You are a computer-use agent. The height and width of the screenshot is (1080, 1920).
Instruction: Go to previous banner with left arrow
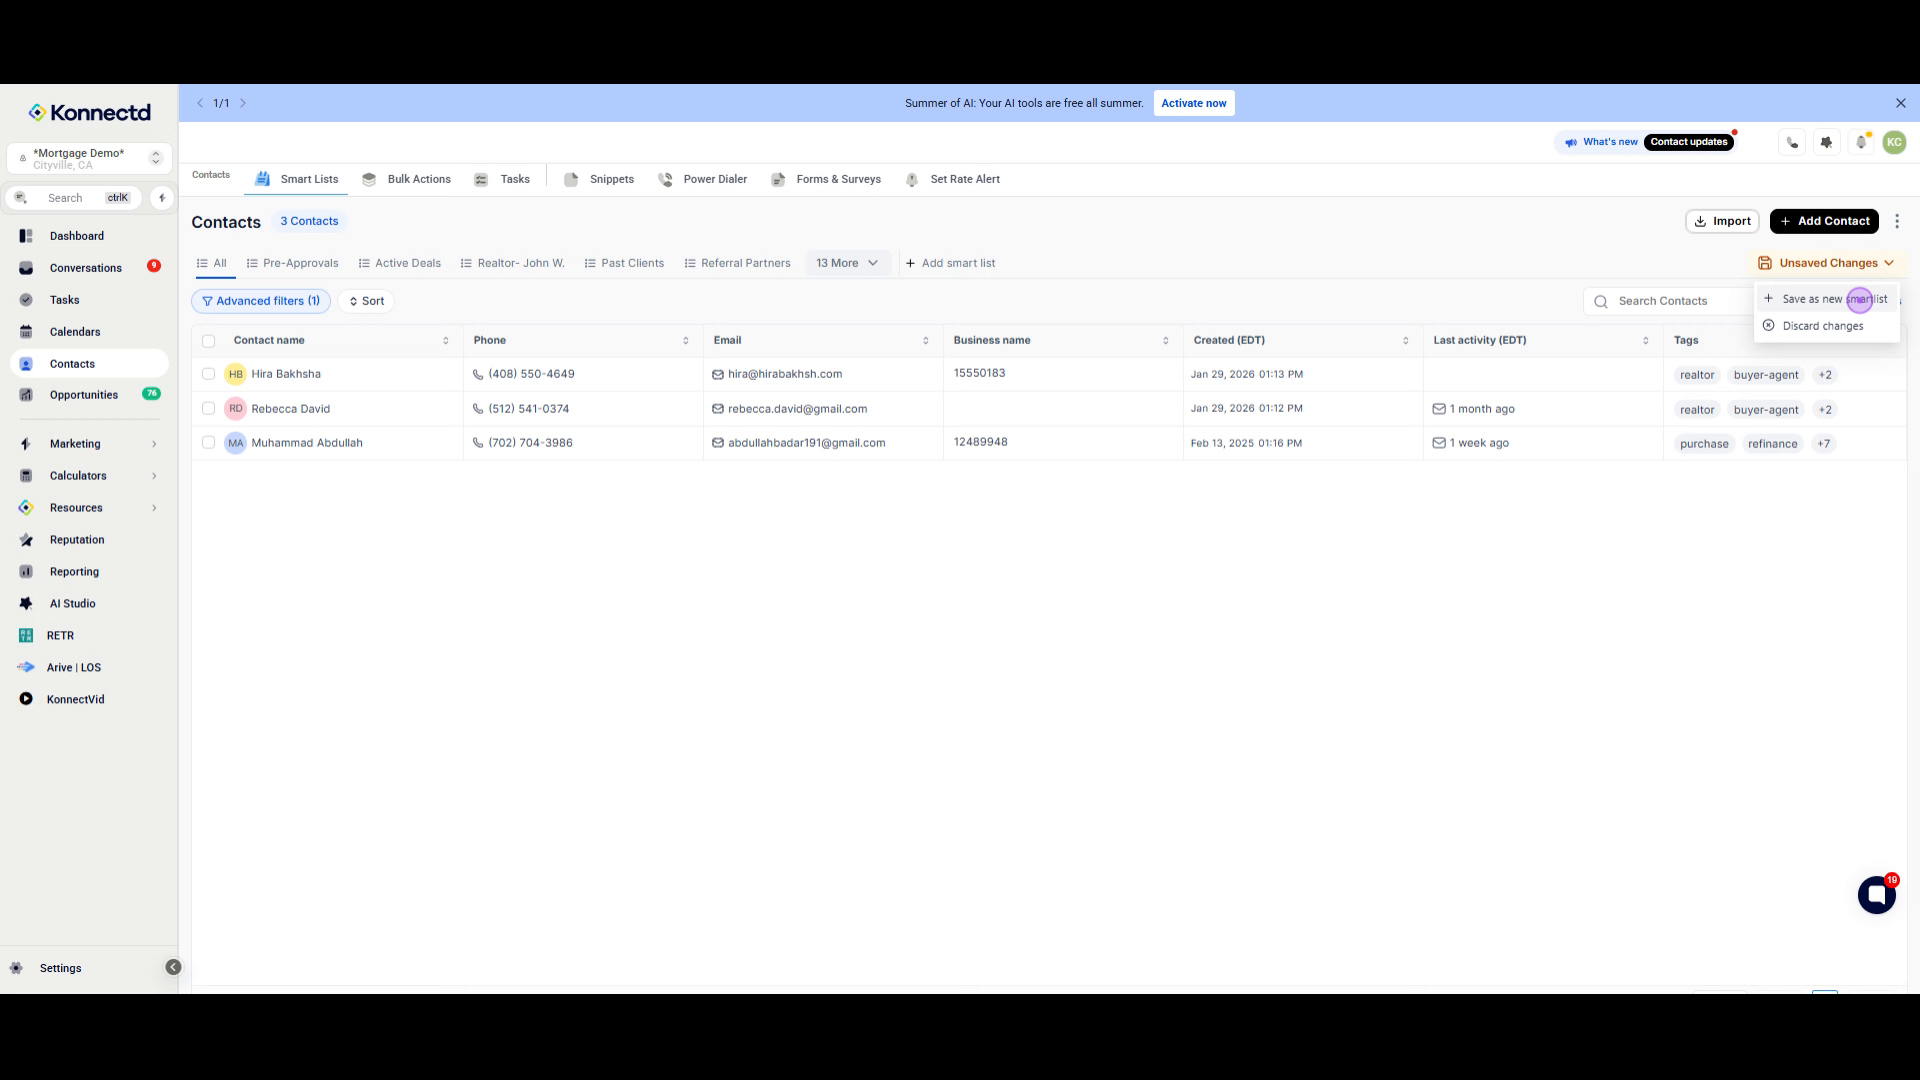pos(200,103)
